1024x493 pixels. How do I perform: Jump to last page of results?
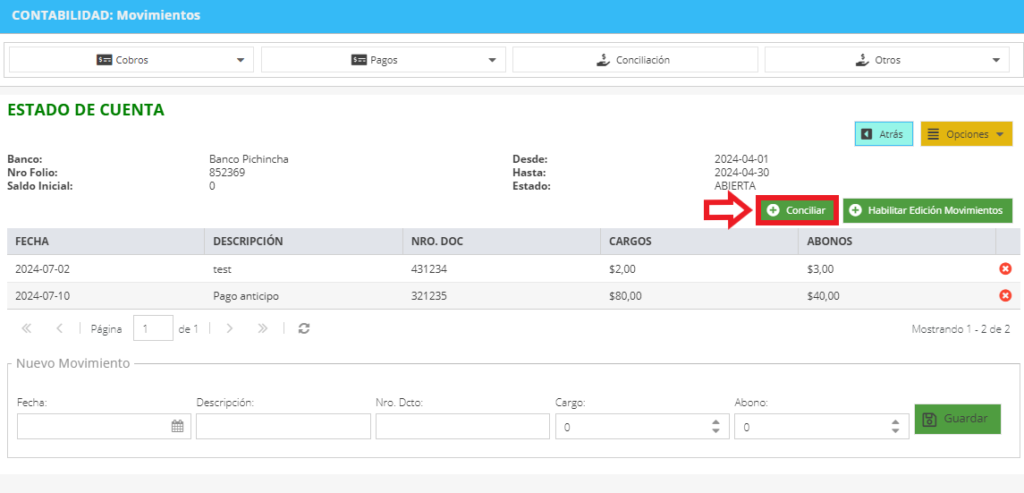point(263,328)
